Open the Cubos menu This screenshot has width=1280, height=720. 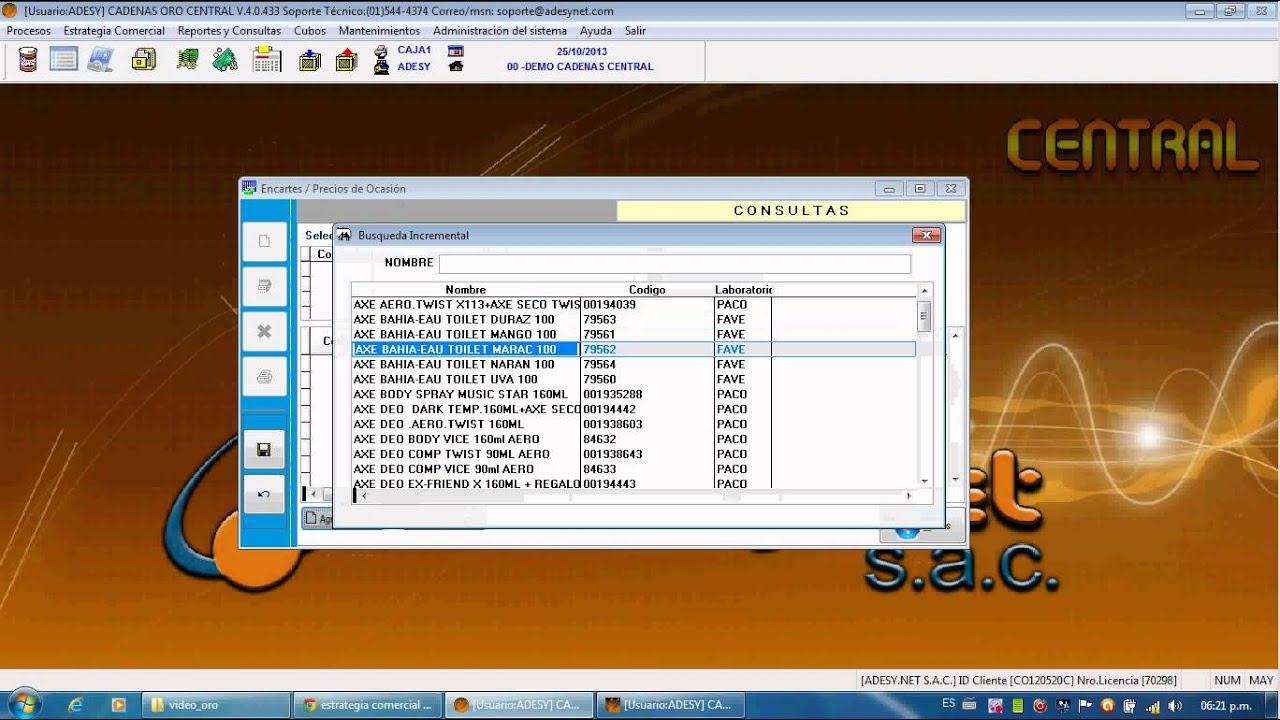(310, 31)
